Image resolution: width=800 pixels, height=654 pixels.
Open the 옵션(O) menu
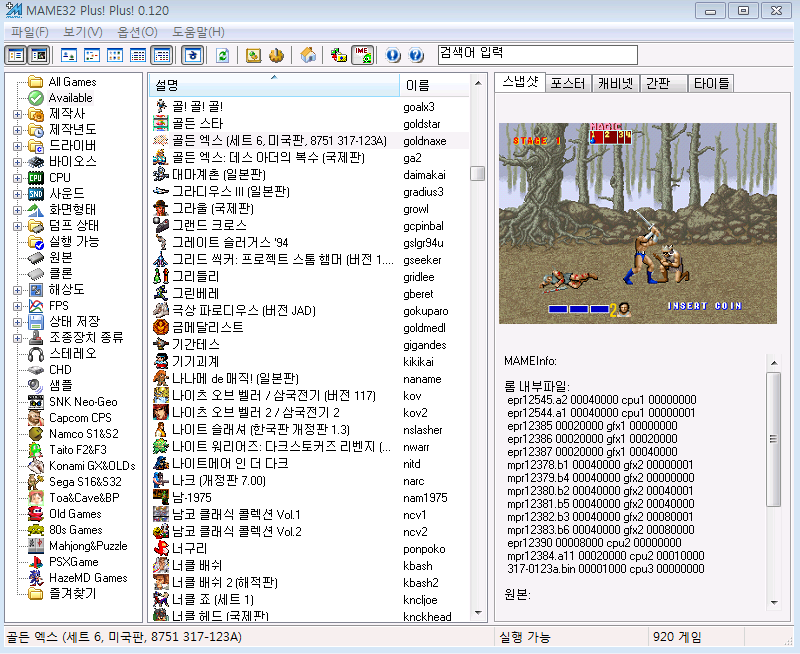point(137,32)
